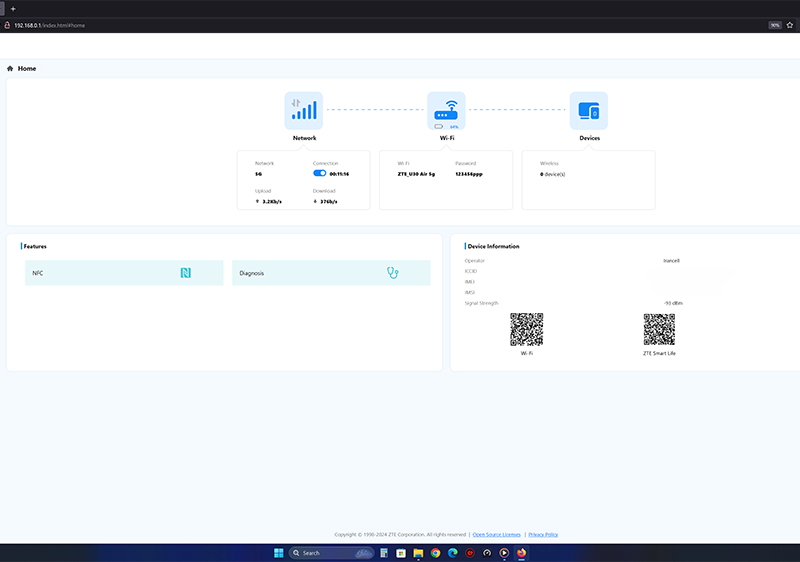The height and width of the screenshot is (562, 800).
Task: Click the browser address bar URL
Action: [x=49, y=25]
